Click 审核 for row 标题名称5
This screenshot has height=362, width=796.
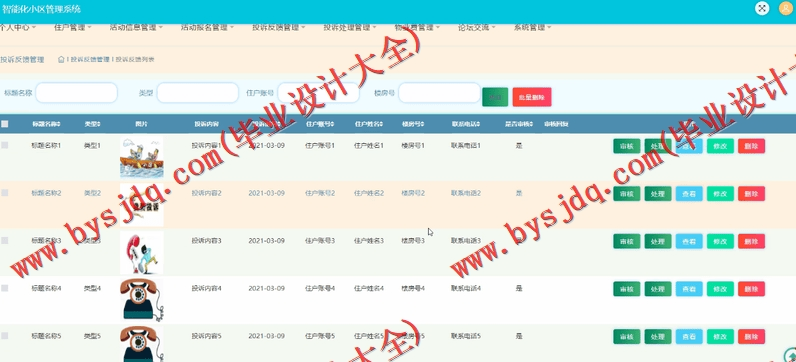tap(626, 337)
